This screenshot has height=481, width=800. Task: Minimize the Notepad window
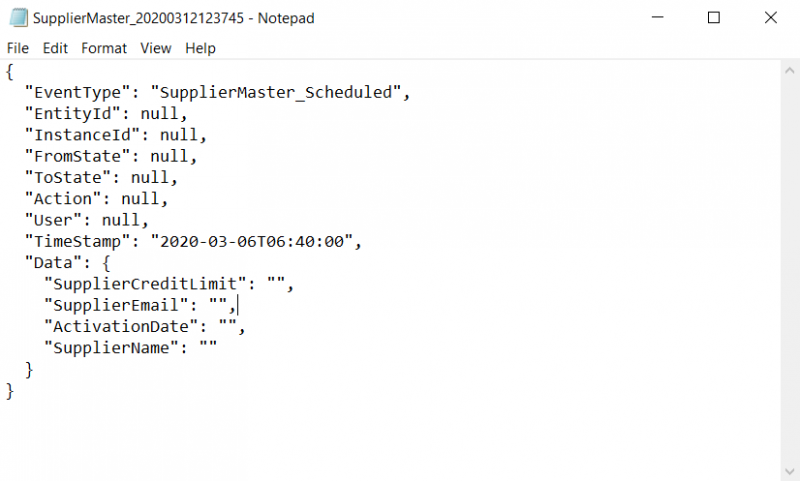pos(658,17)
